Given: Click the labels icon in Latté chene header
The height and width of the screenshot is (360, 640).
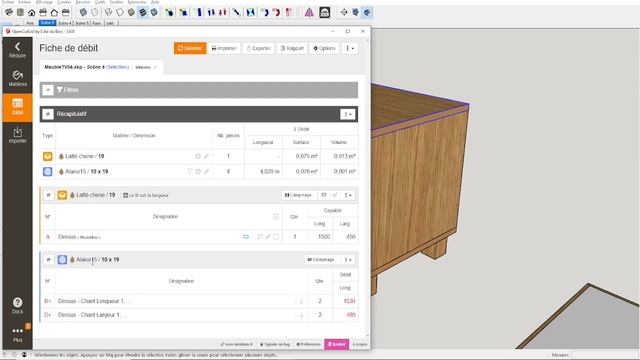Looking at the screenshot, I should coord(324,195).
